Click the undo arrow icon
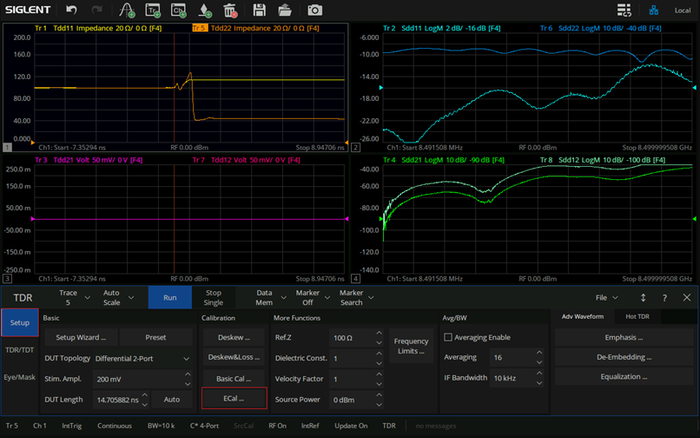Viewport: 700px width, 438px height. [71, 10]
